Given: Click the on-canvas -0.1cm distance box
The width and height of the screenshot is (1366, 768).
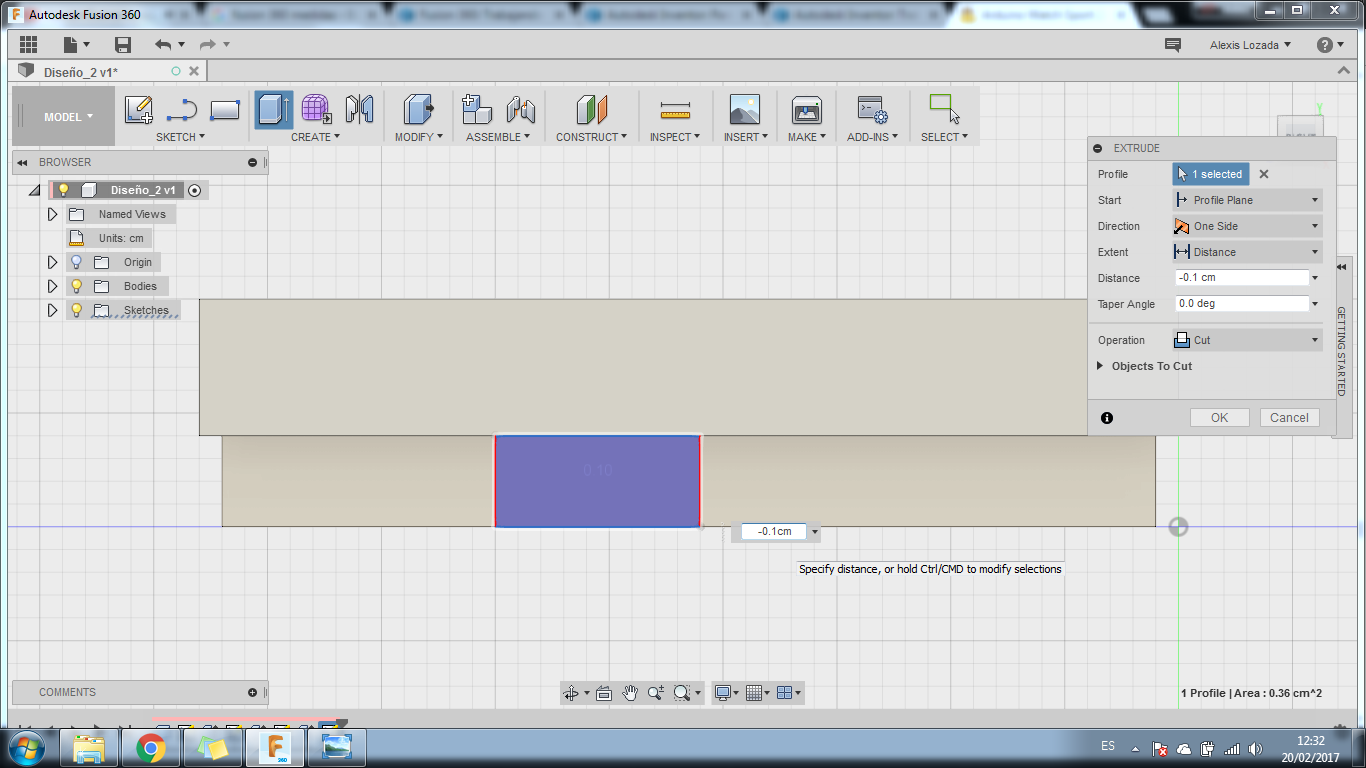Looking at the screenshot, I should 774,532.
